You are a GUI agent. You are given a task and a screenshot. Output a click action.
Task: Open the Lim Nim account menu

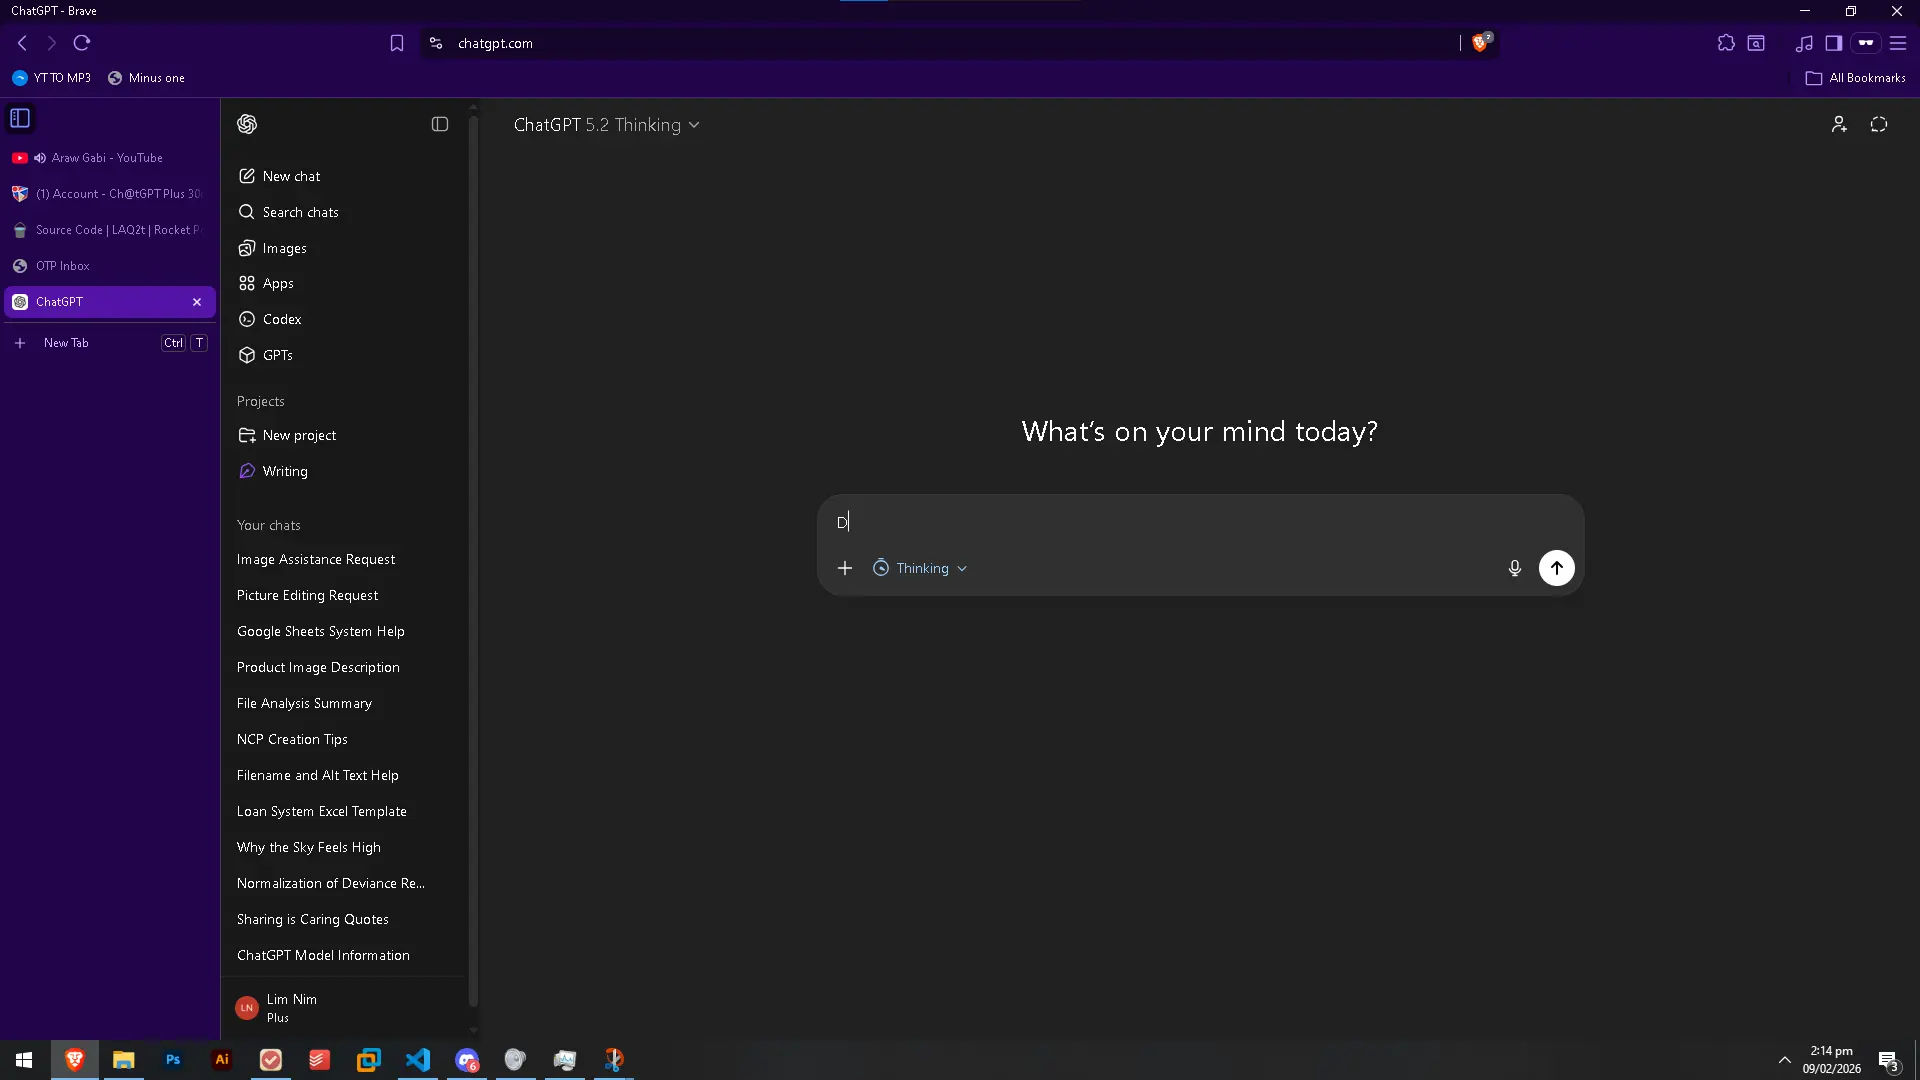coord(343,1008)
